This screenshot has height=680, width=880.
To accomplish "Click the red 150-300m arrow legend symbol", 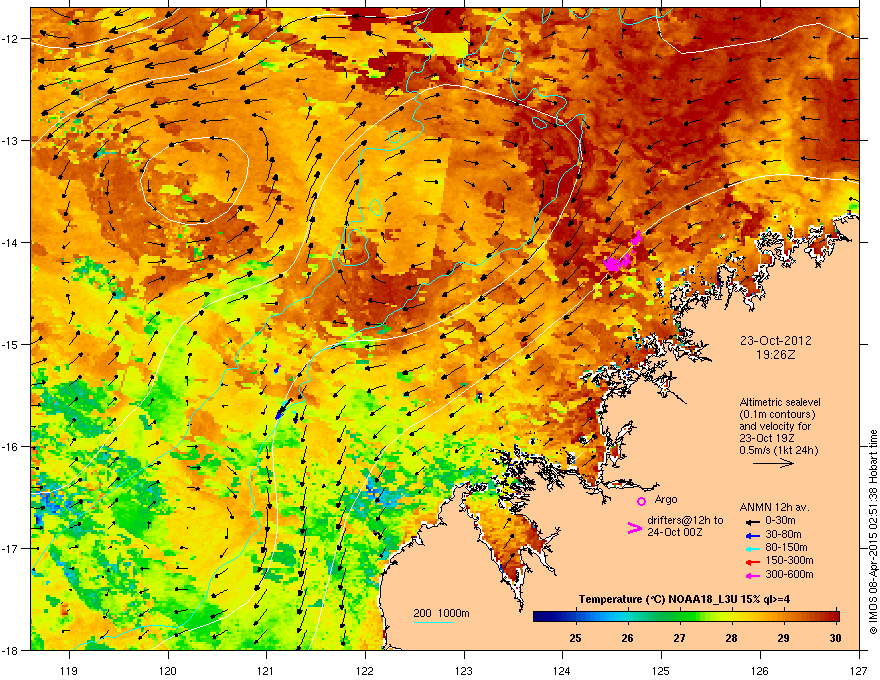I will tap(752, 561).
